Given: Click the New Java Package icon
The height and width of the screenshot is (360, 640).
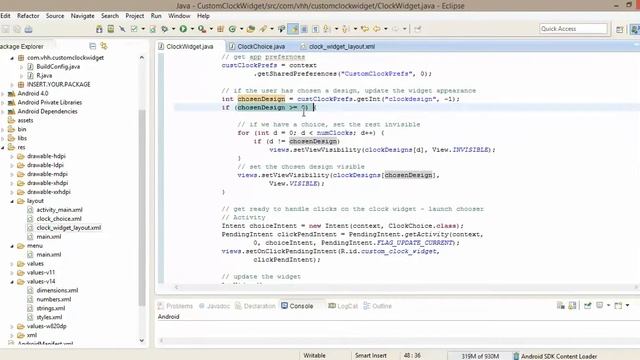Looking at the screenshot, I should tap(220, 29).
